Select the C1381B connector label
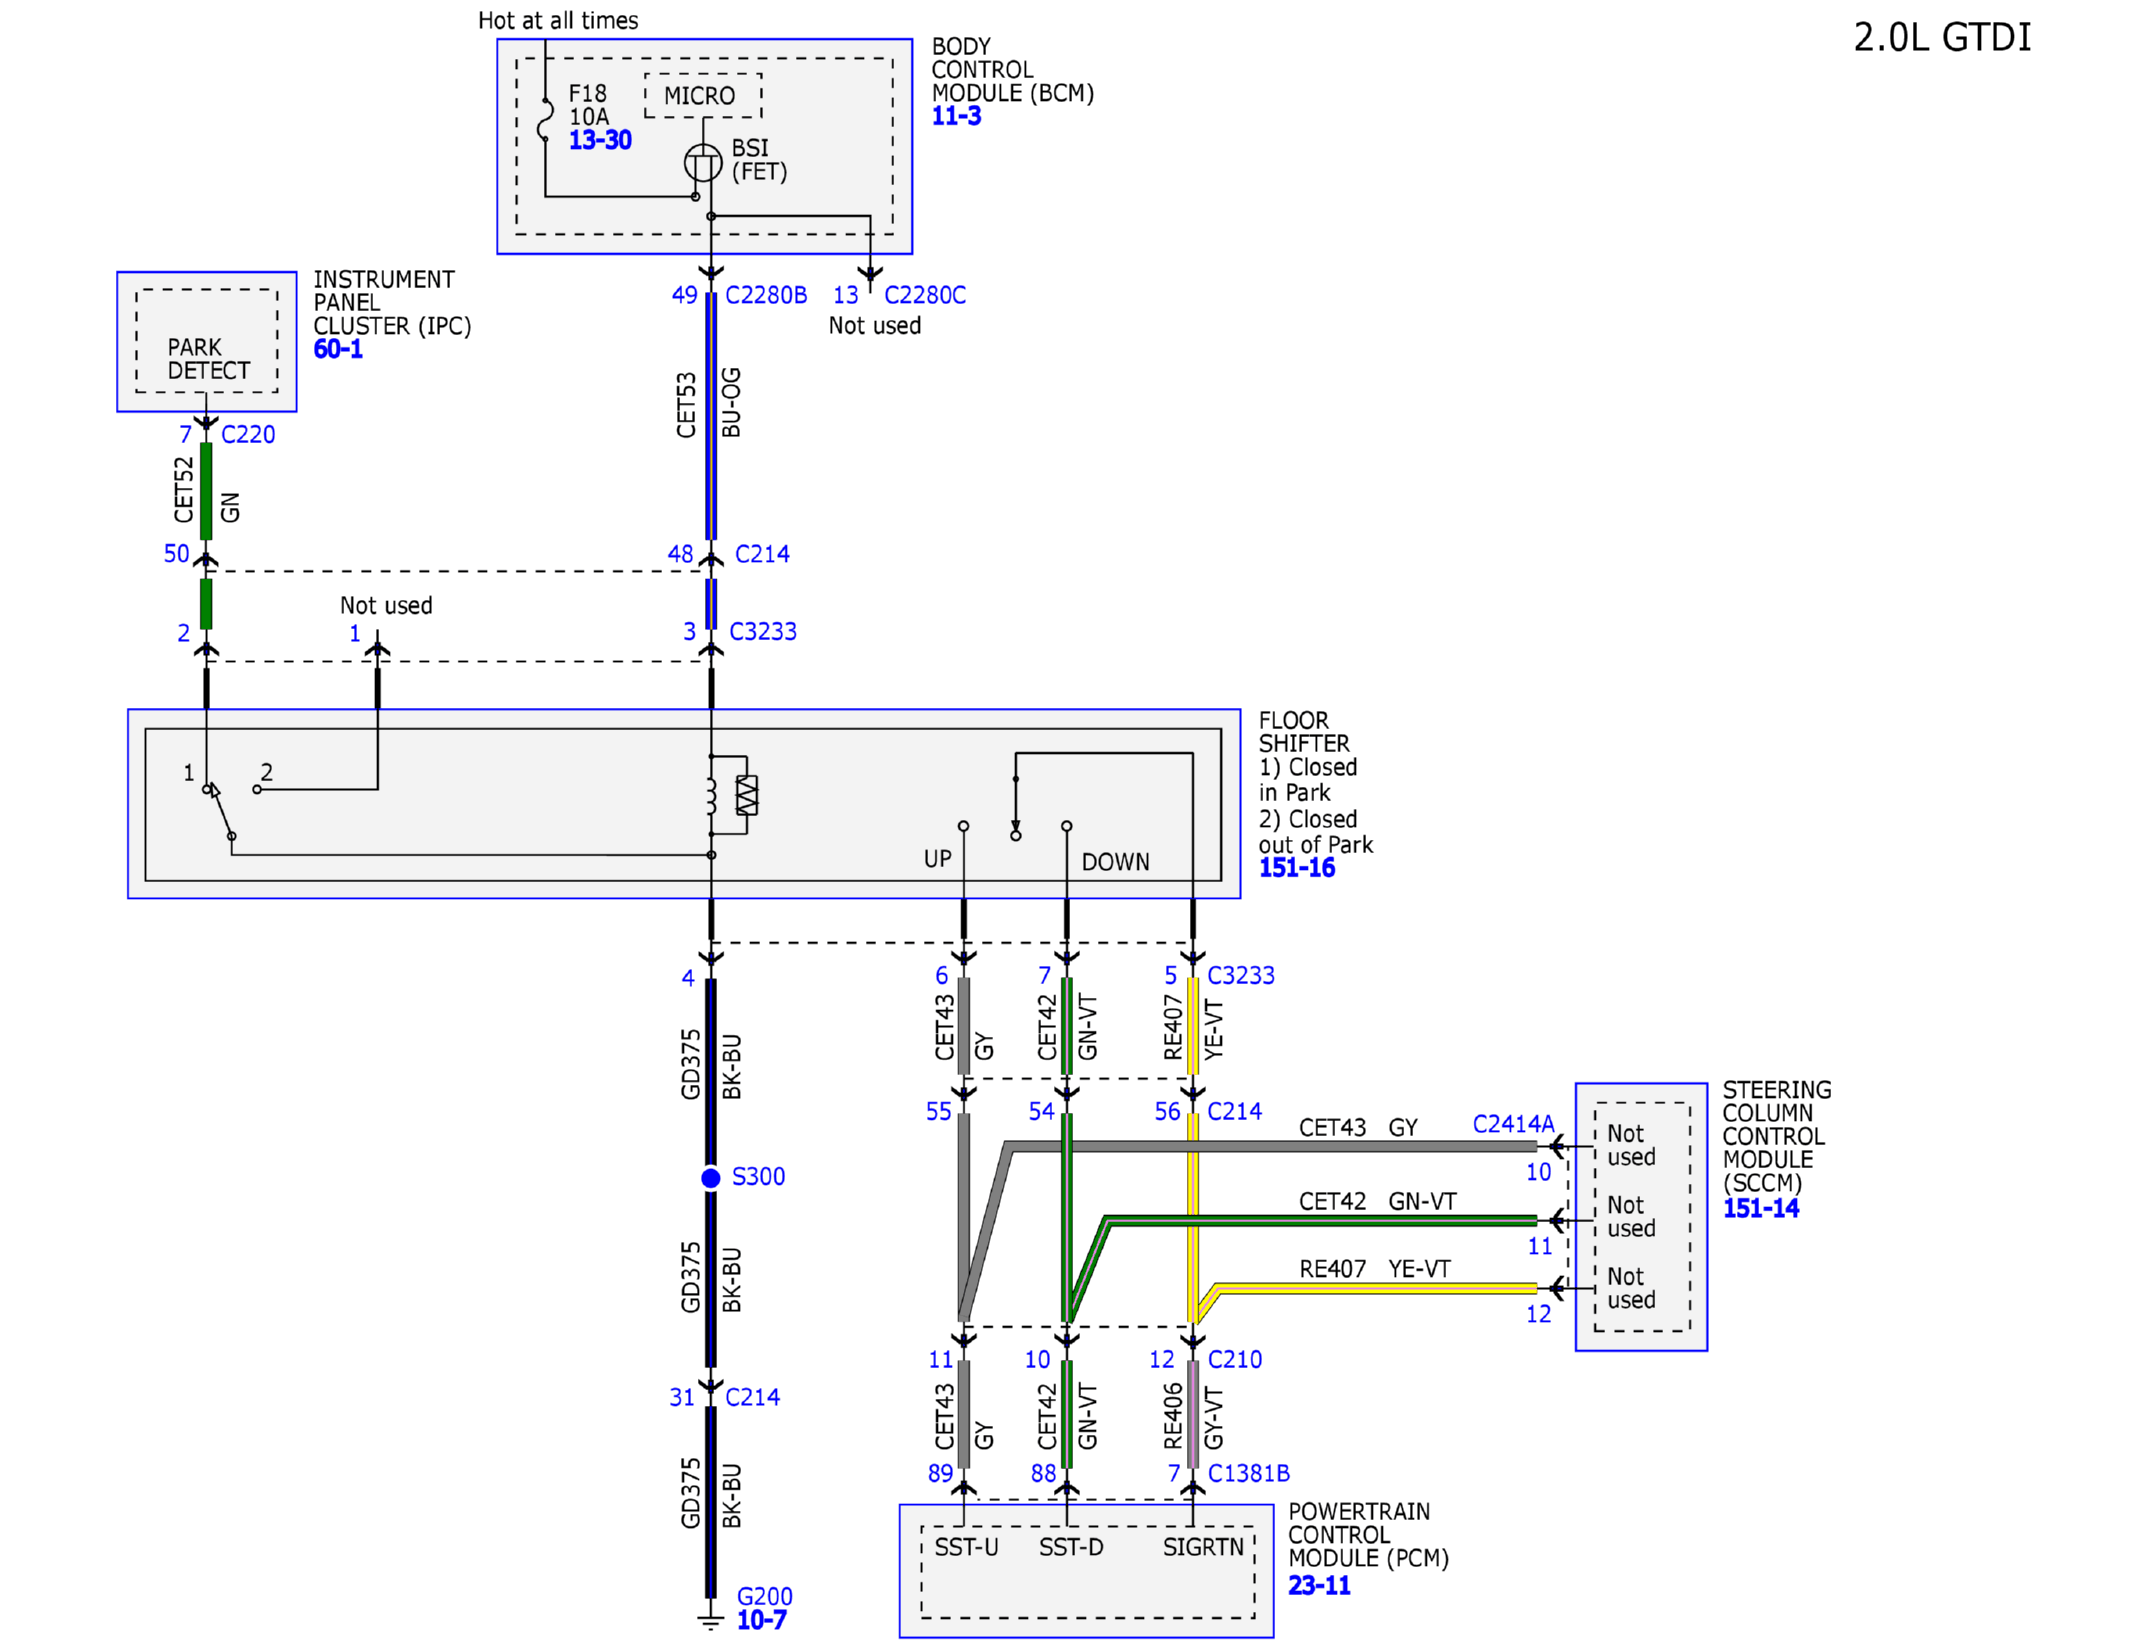2130x1646 pixels. point(1247,1472)
